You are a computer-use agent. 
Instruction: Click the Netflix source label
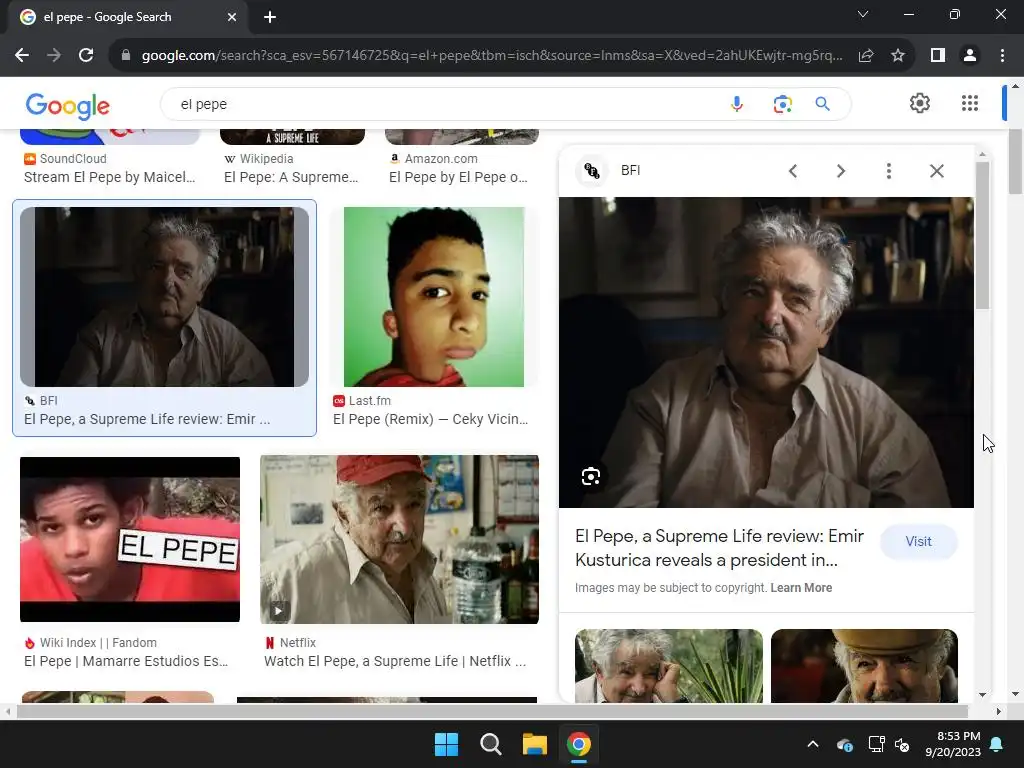pyautogui.click(x=290, y=643)
